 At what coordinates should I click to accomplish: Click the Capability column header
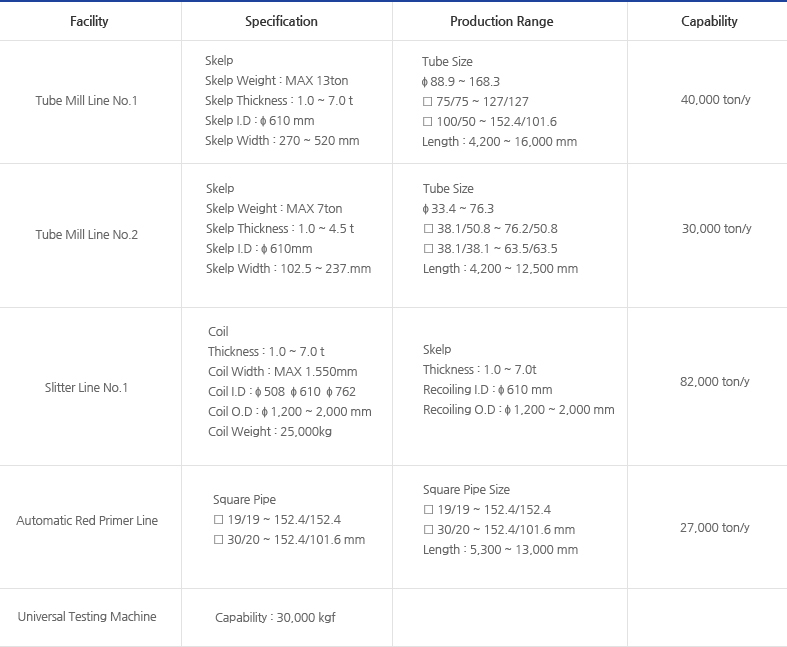click(709, 21)
